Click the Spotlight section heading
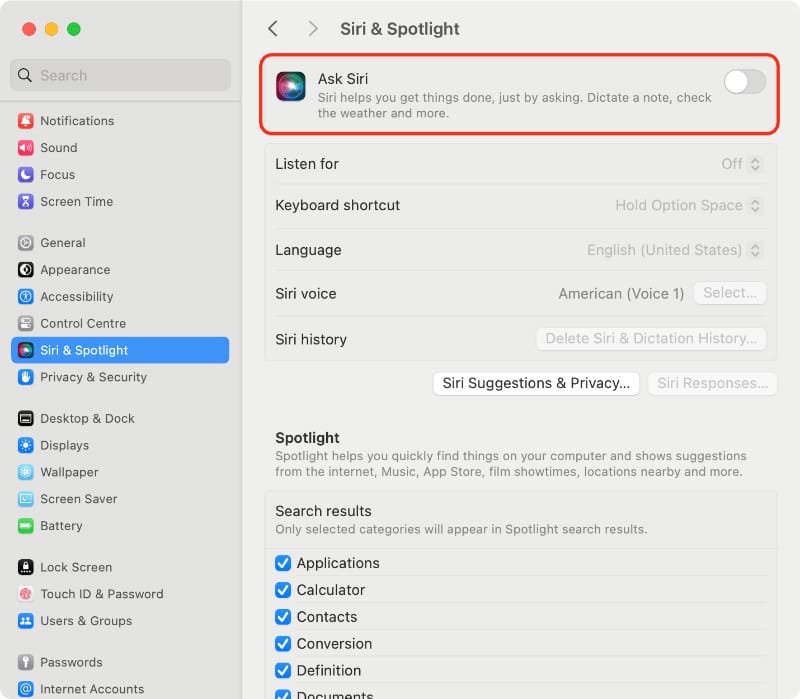The image size is (800, 699). (x=307, y=438)
